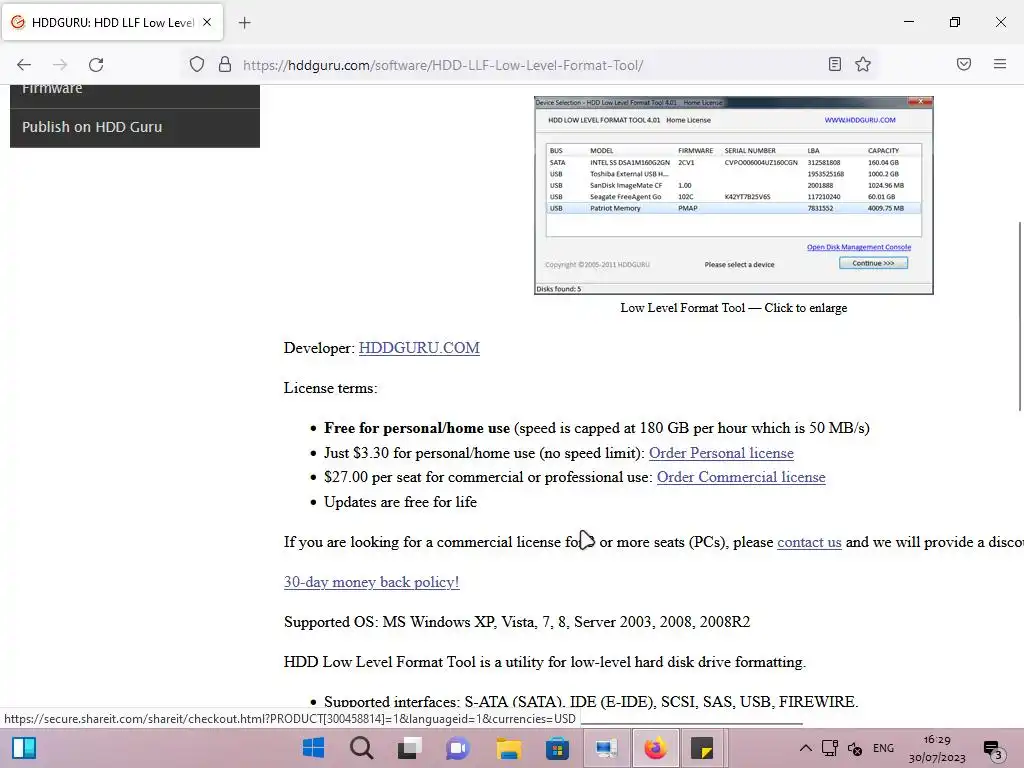Open taskbar Search
Screen dimensions: 1024x768
361,748
